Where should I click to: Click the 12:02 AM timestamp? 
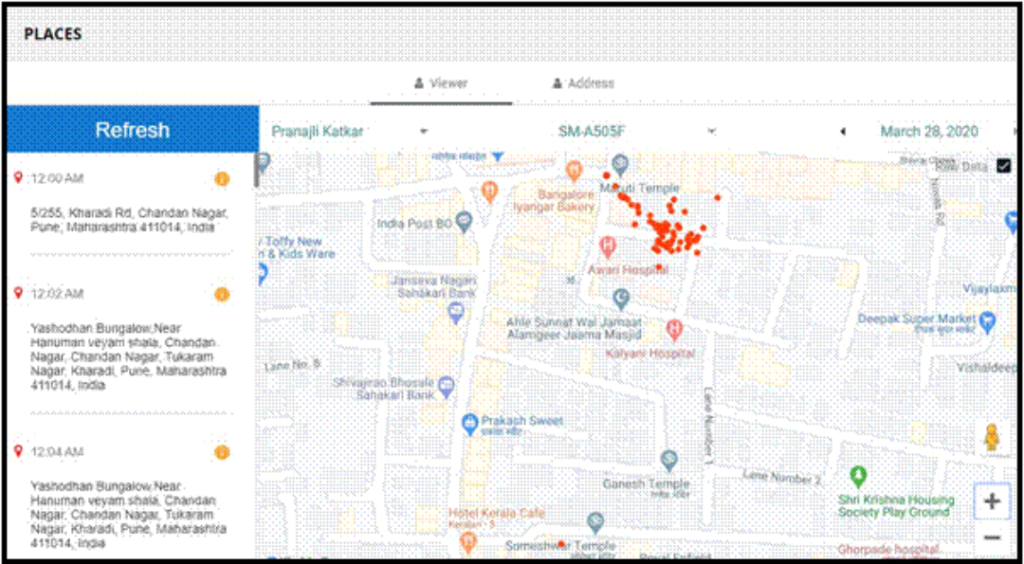tap(57, 294)
